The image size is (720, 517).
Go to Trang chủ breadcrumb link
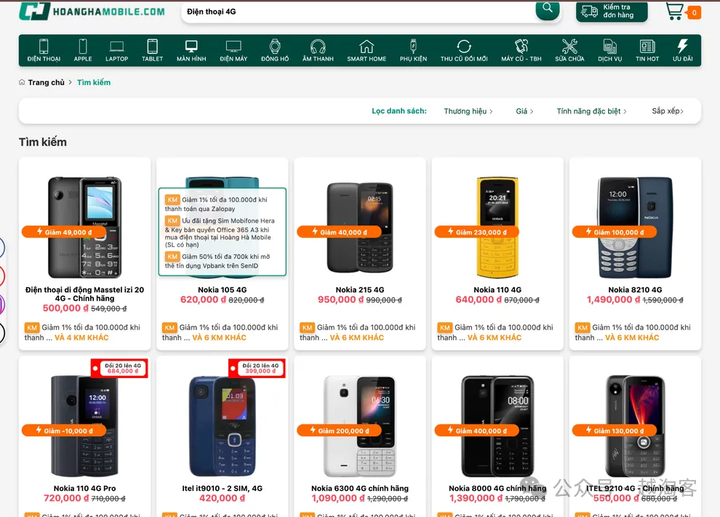46,83
